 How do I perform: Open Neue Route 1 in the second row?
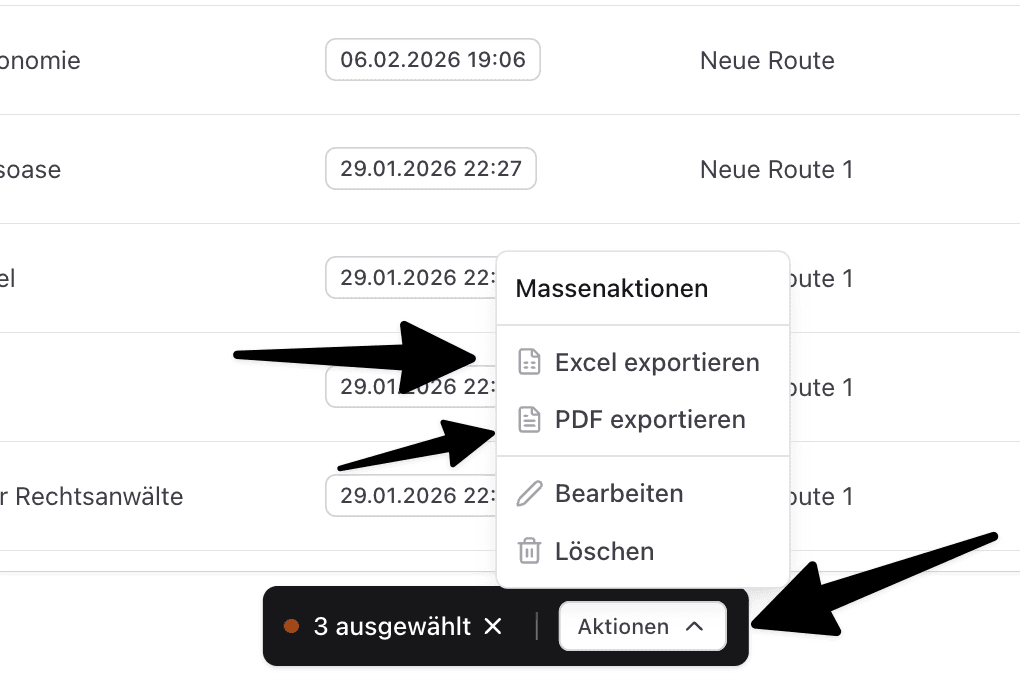point(776,169)
